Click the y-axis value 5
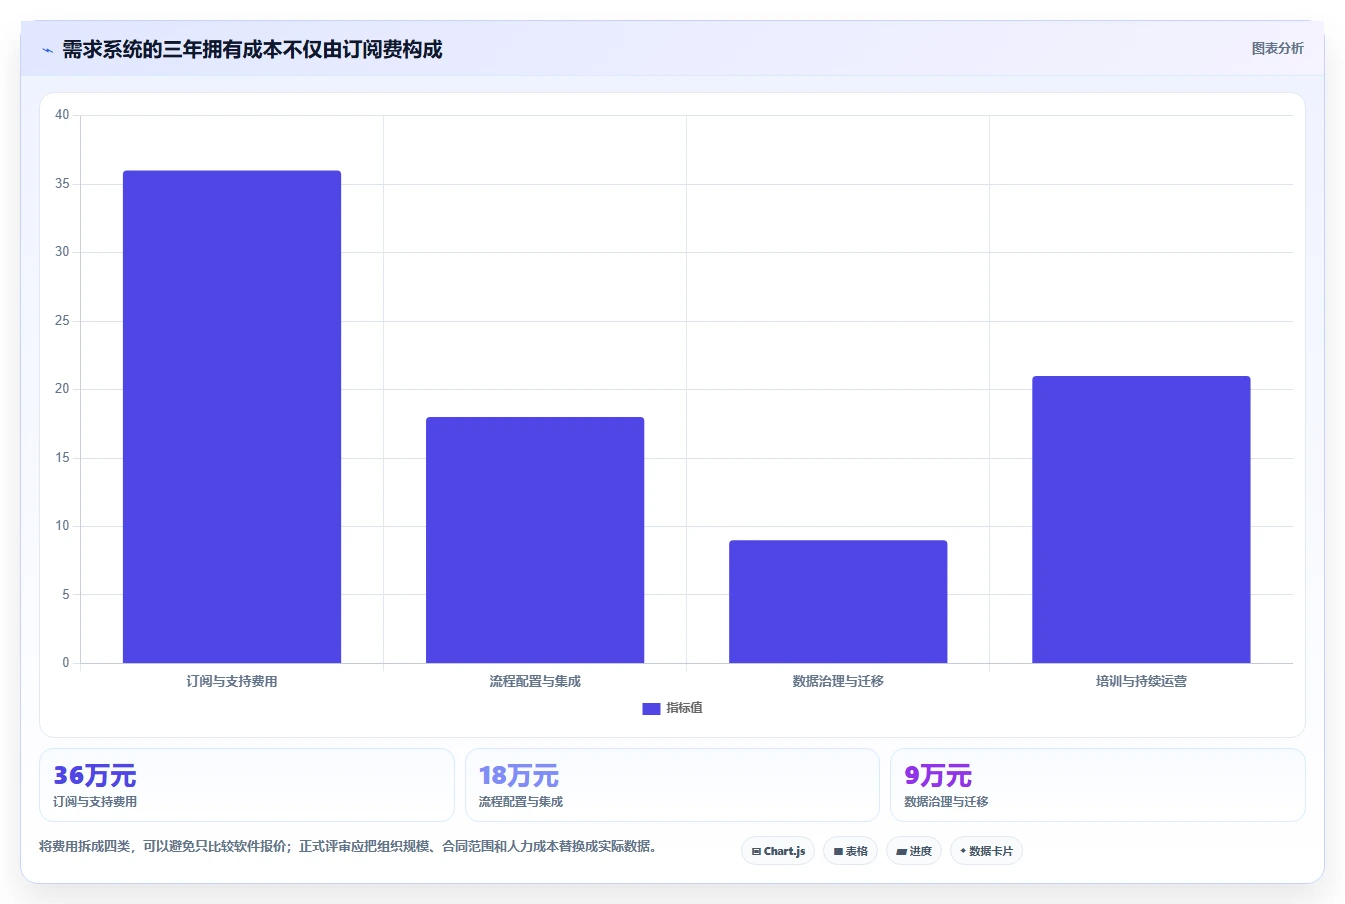Image resolution: width=1345 pixels, height=904 pixels. click(x=66, y=594)
